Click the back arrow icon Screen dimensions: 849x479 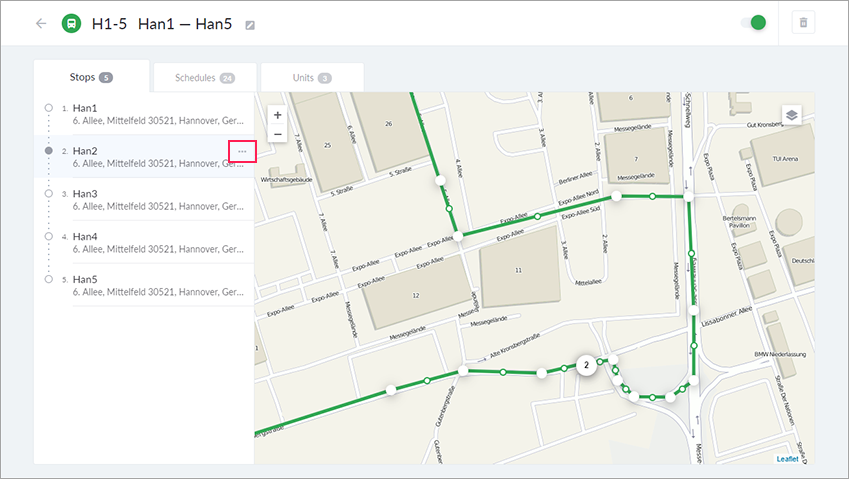pos(40,23)
